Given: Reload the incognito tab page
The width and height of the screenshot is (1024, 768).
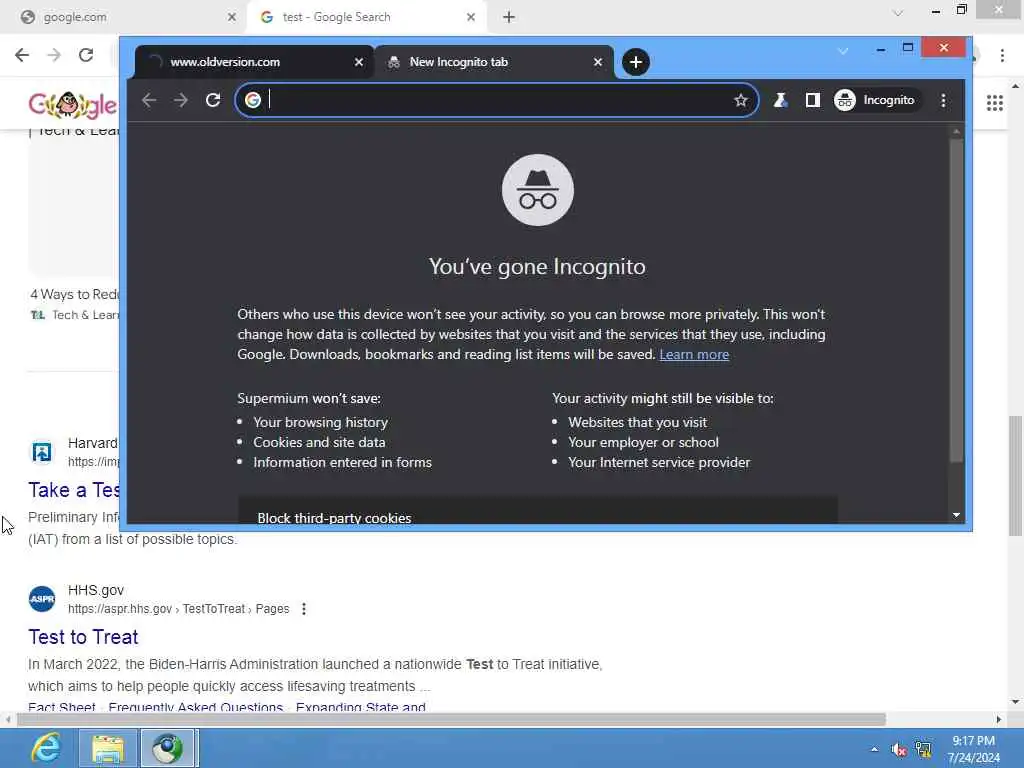Looking at the screenshot, I should click(213, 100).
